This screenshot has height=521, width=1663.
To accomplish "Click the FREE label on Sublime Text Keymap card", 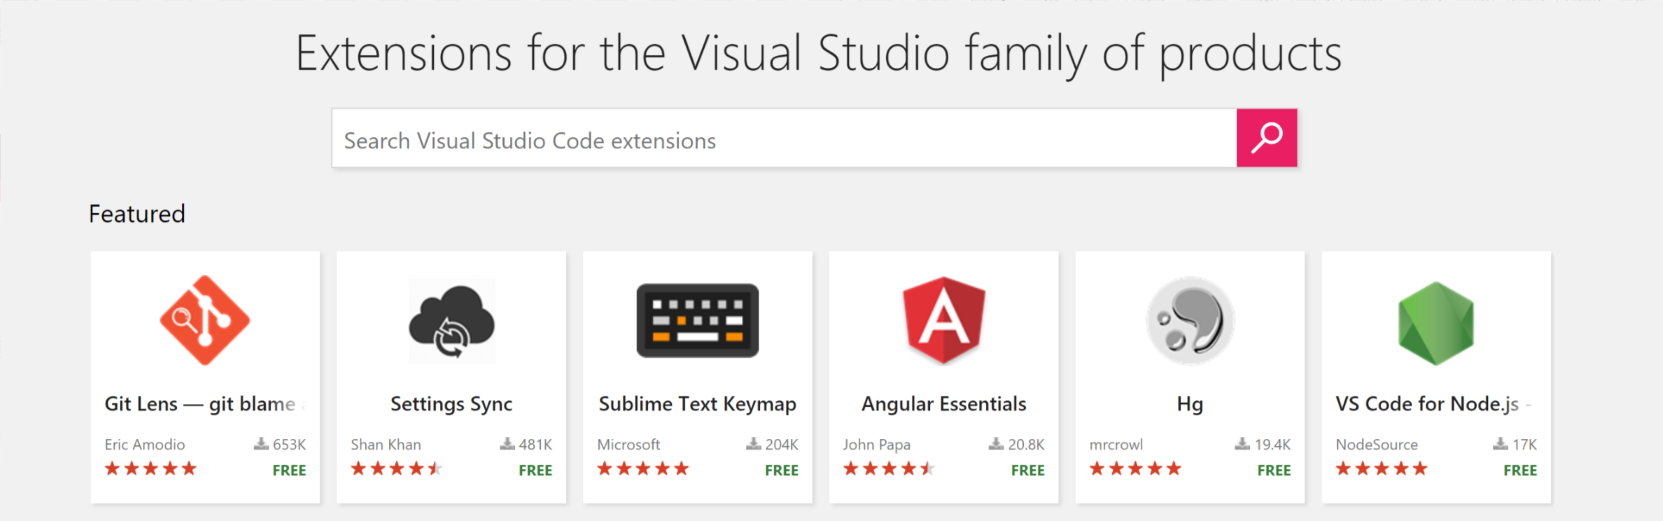I will coord(782,470).
